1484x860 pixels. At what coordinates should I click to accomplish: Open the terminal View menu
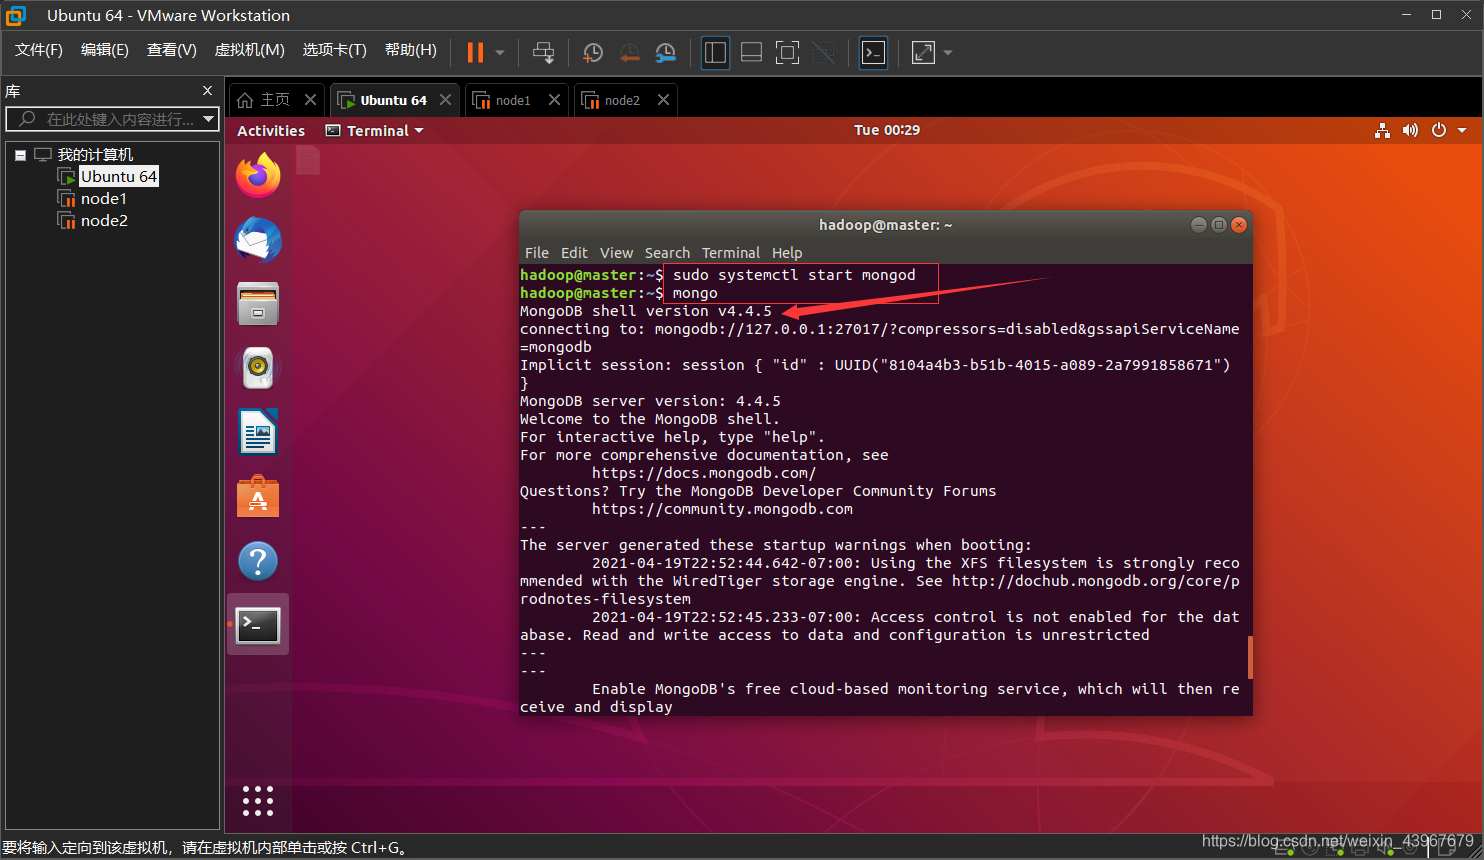point(616,253)
